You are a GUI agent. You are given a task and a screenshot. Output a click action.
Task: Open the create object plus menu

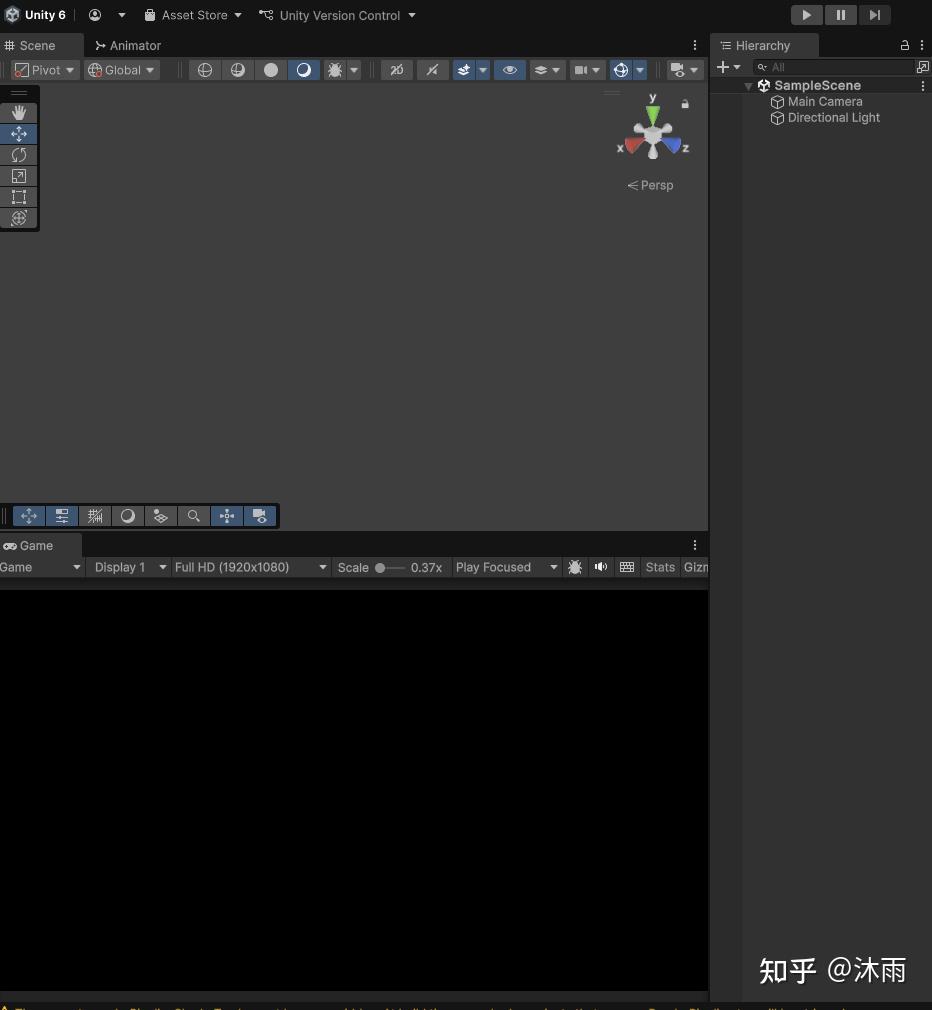coord(728,67)
